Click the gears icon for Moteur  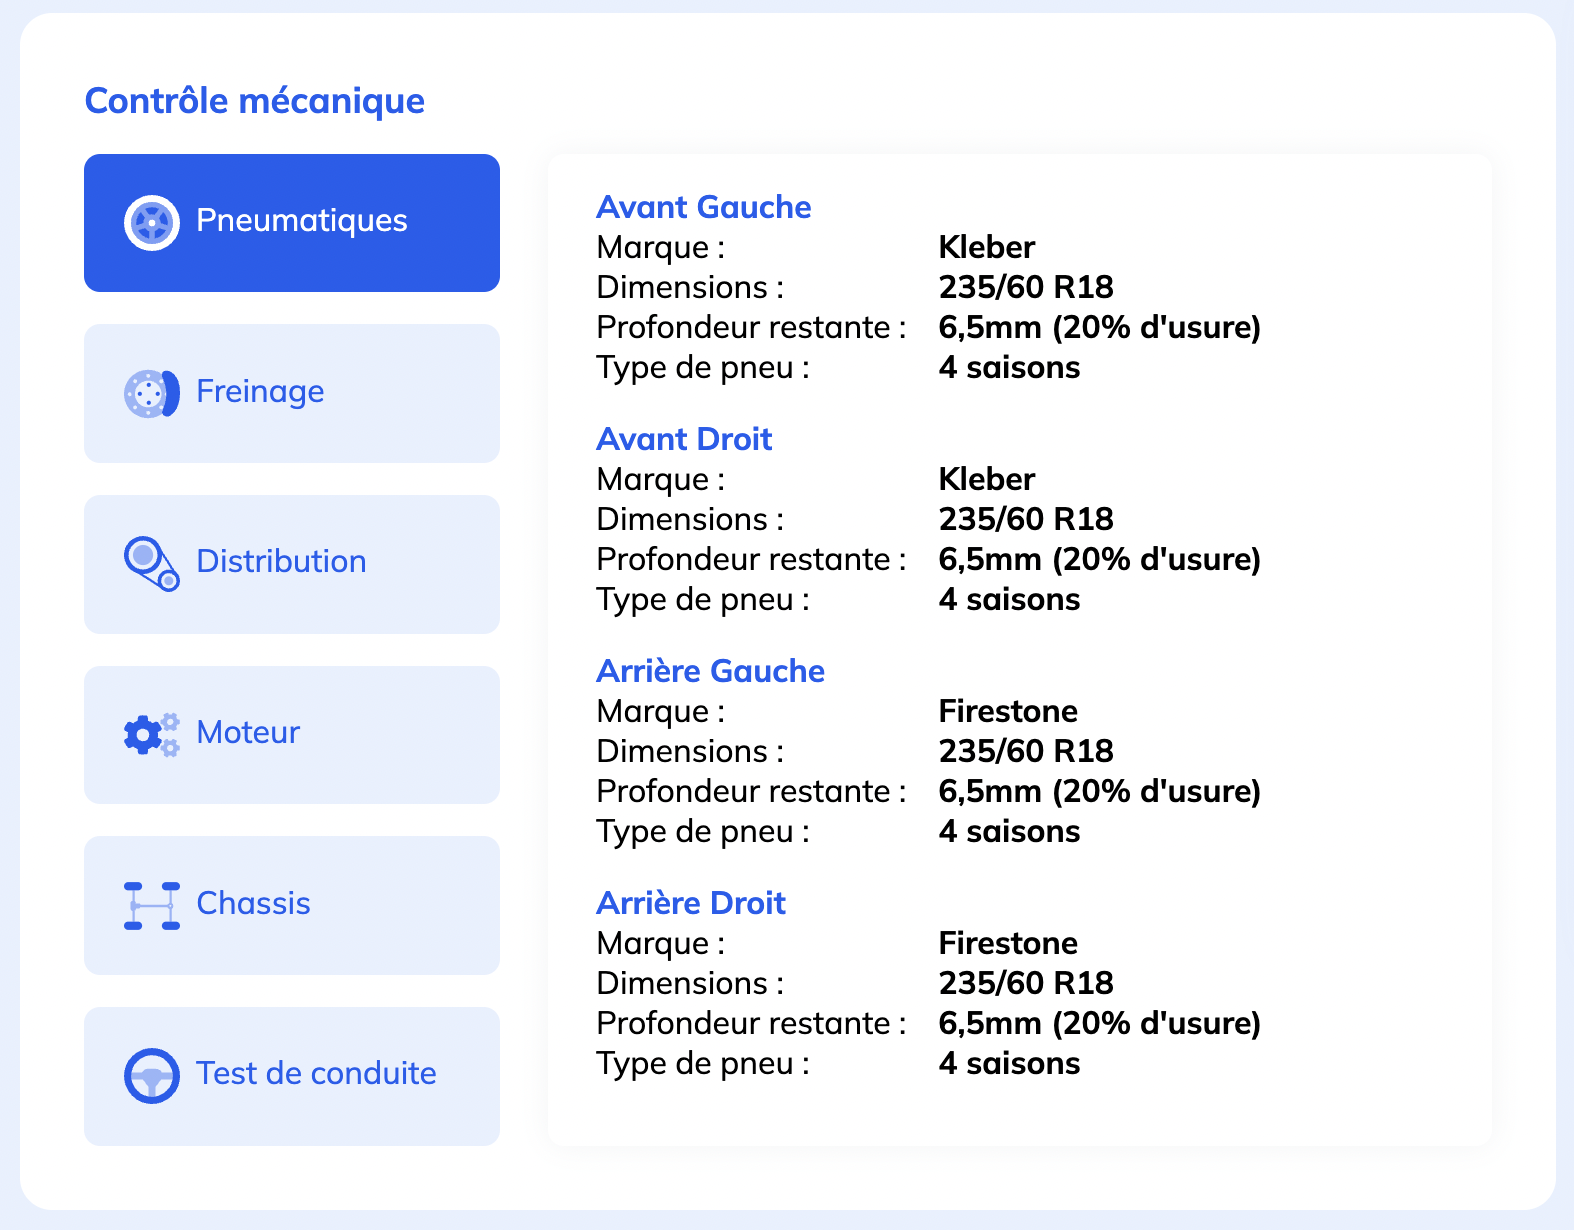(x=152, y=735)
